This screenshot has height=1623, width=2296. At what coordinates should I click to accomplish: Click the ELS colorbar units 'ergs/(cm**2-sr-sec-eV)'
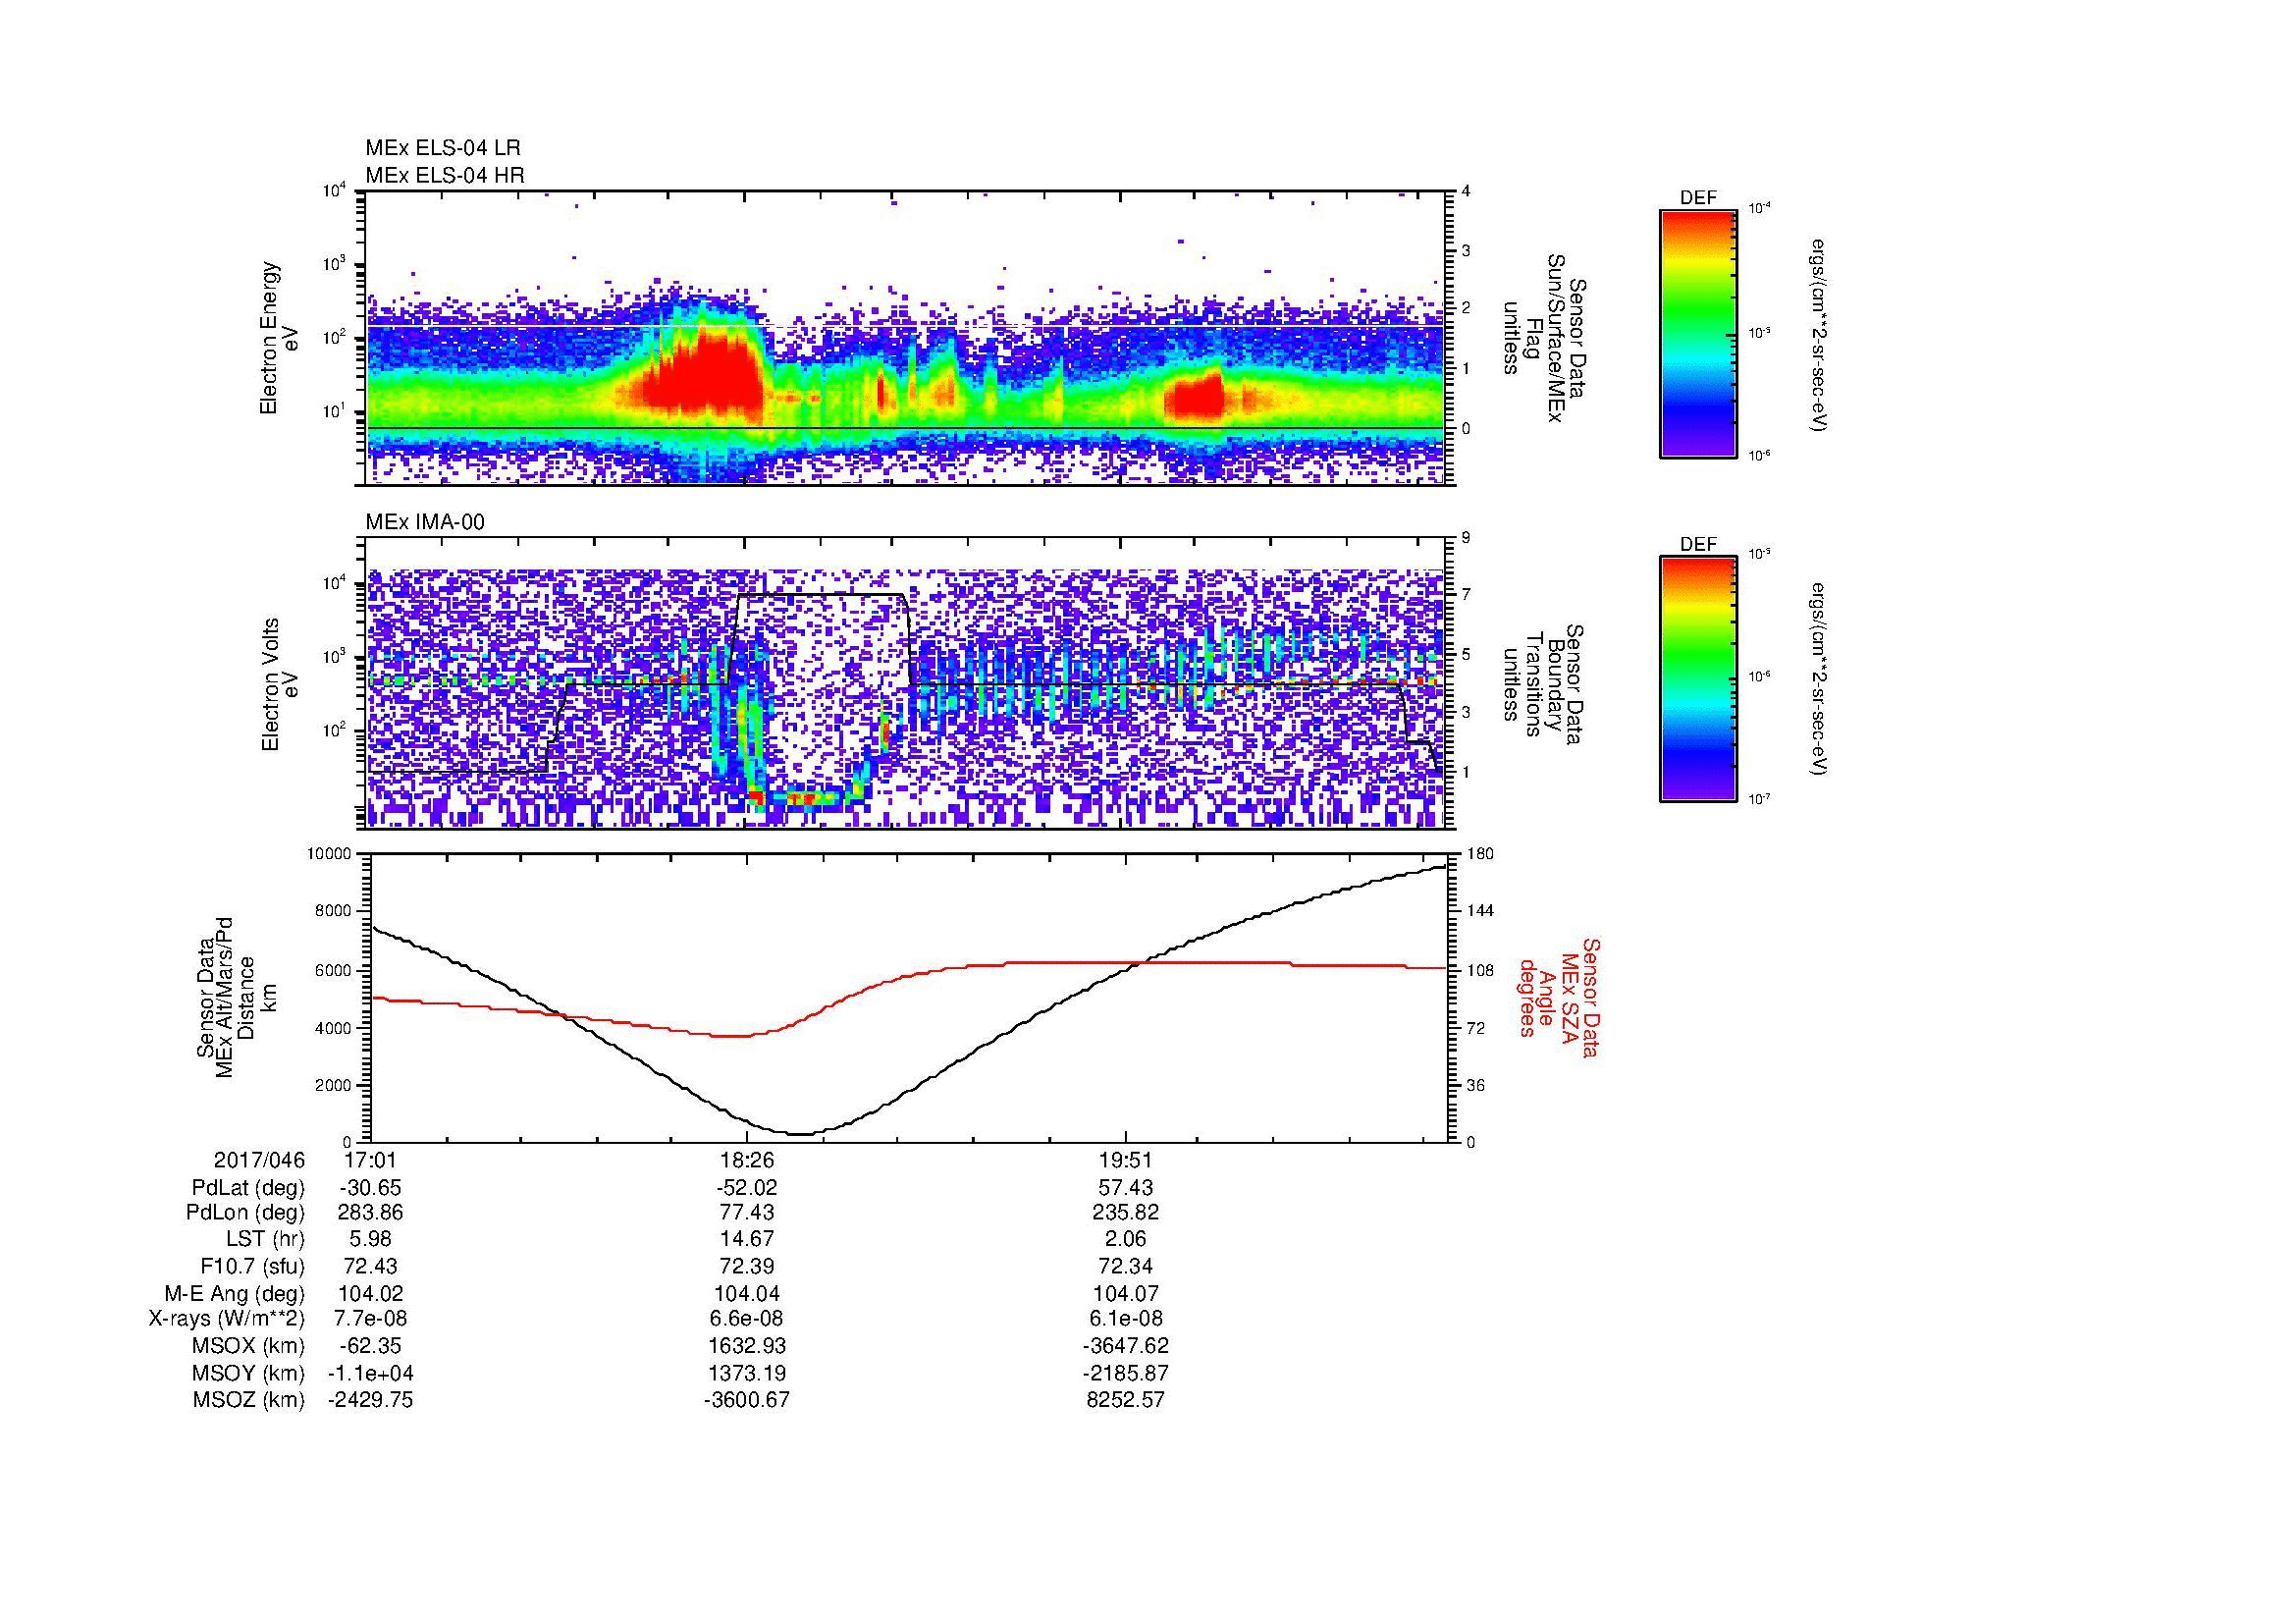[1818, 335]
